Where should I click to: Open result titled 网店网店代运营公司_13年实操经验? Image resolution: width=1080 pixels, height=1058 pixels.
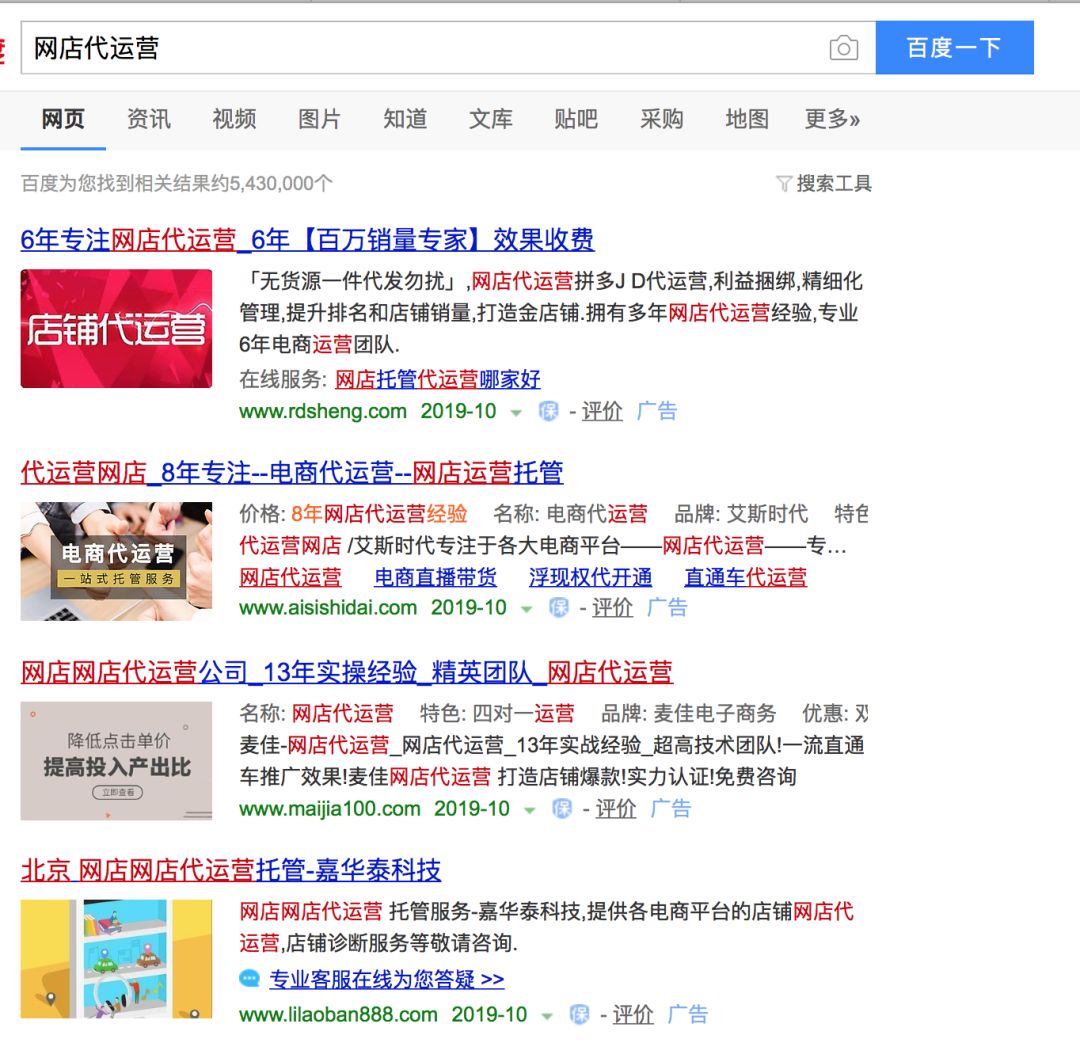(347, 672)
